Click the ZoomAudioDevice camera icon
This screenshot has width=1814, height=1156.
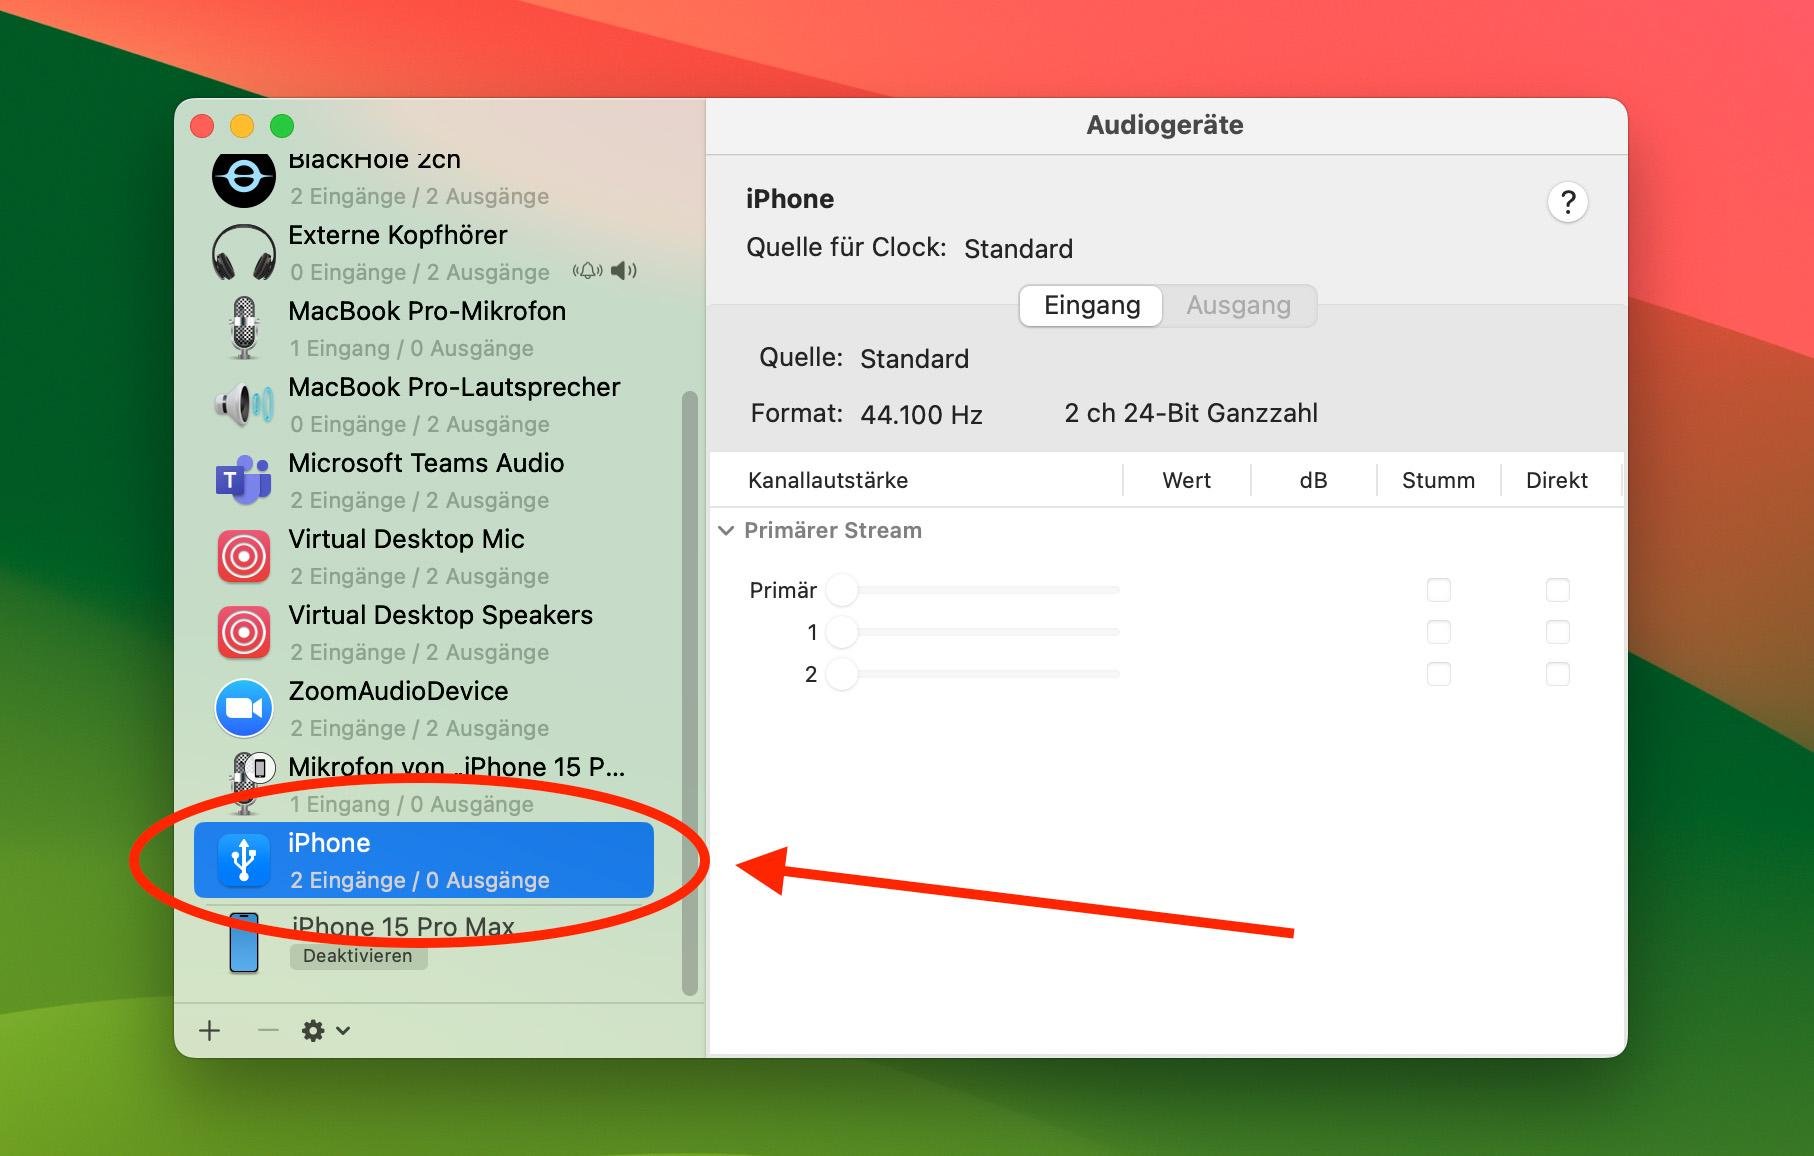click(243, 708)
